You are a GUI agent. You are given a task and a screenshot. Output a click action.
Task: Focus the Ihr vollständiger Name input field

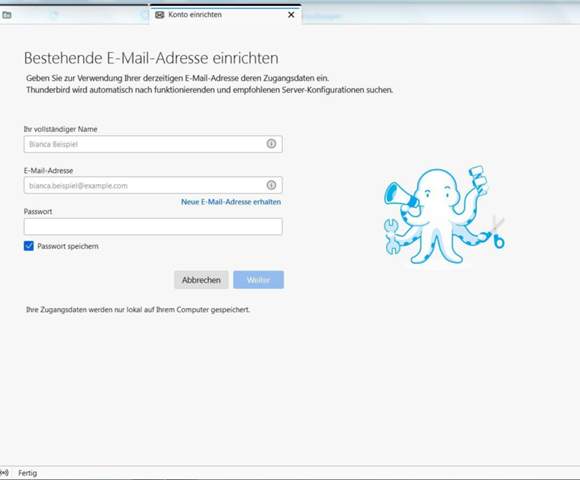coord(153,144)
